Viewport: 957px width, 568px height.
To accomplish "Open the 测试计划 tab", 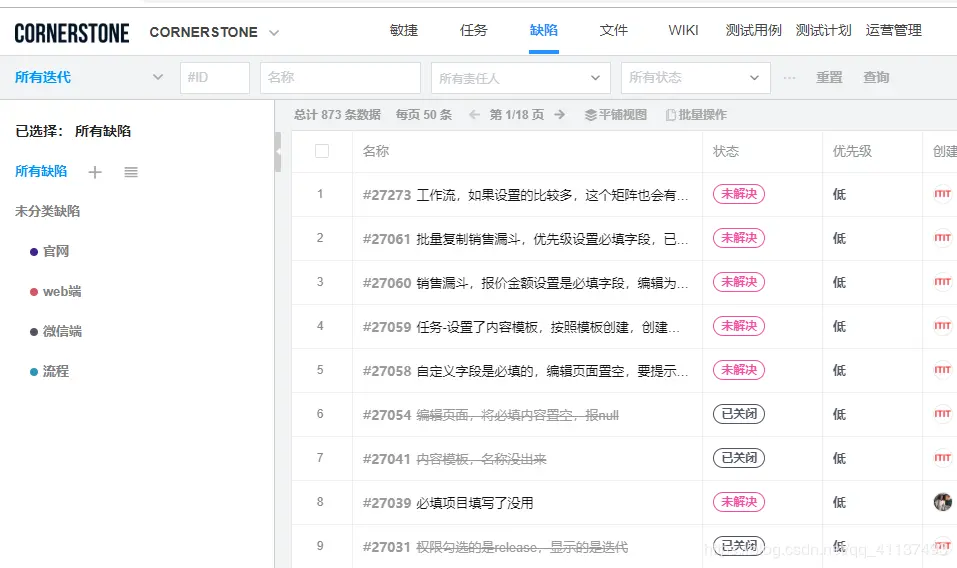I will pos(823,31).
